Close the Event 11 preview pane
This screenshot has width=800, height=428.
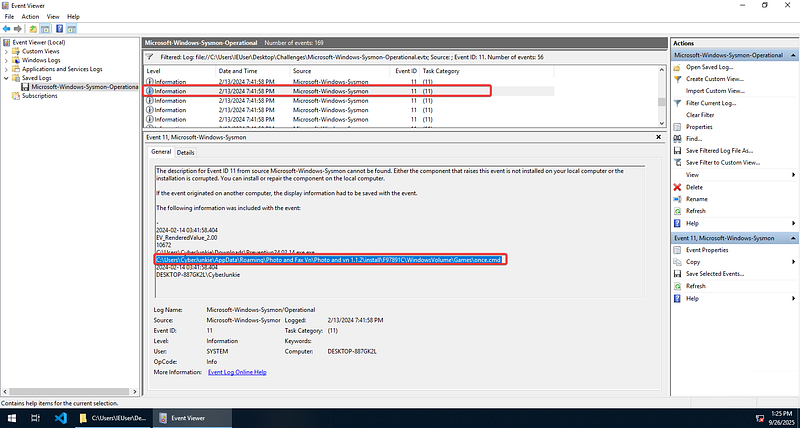coord(659,137)
